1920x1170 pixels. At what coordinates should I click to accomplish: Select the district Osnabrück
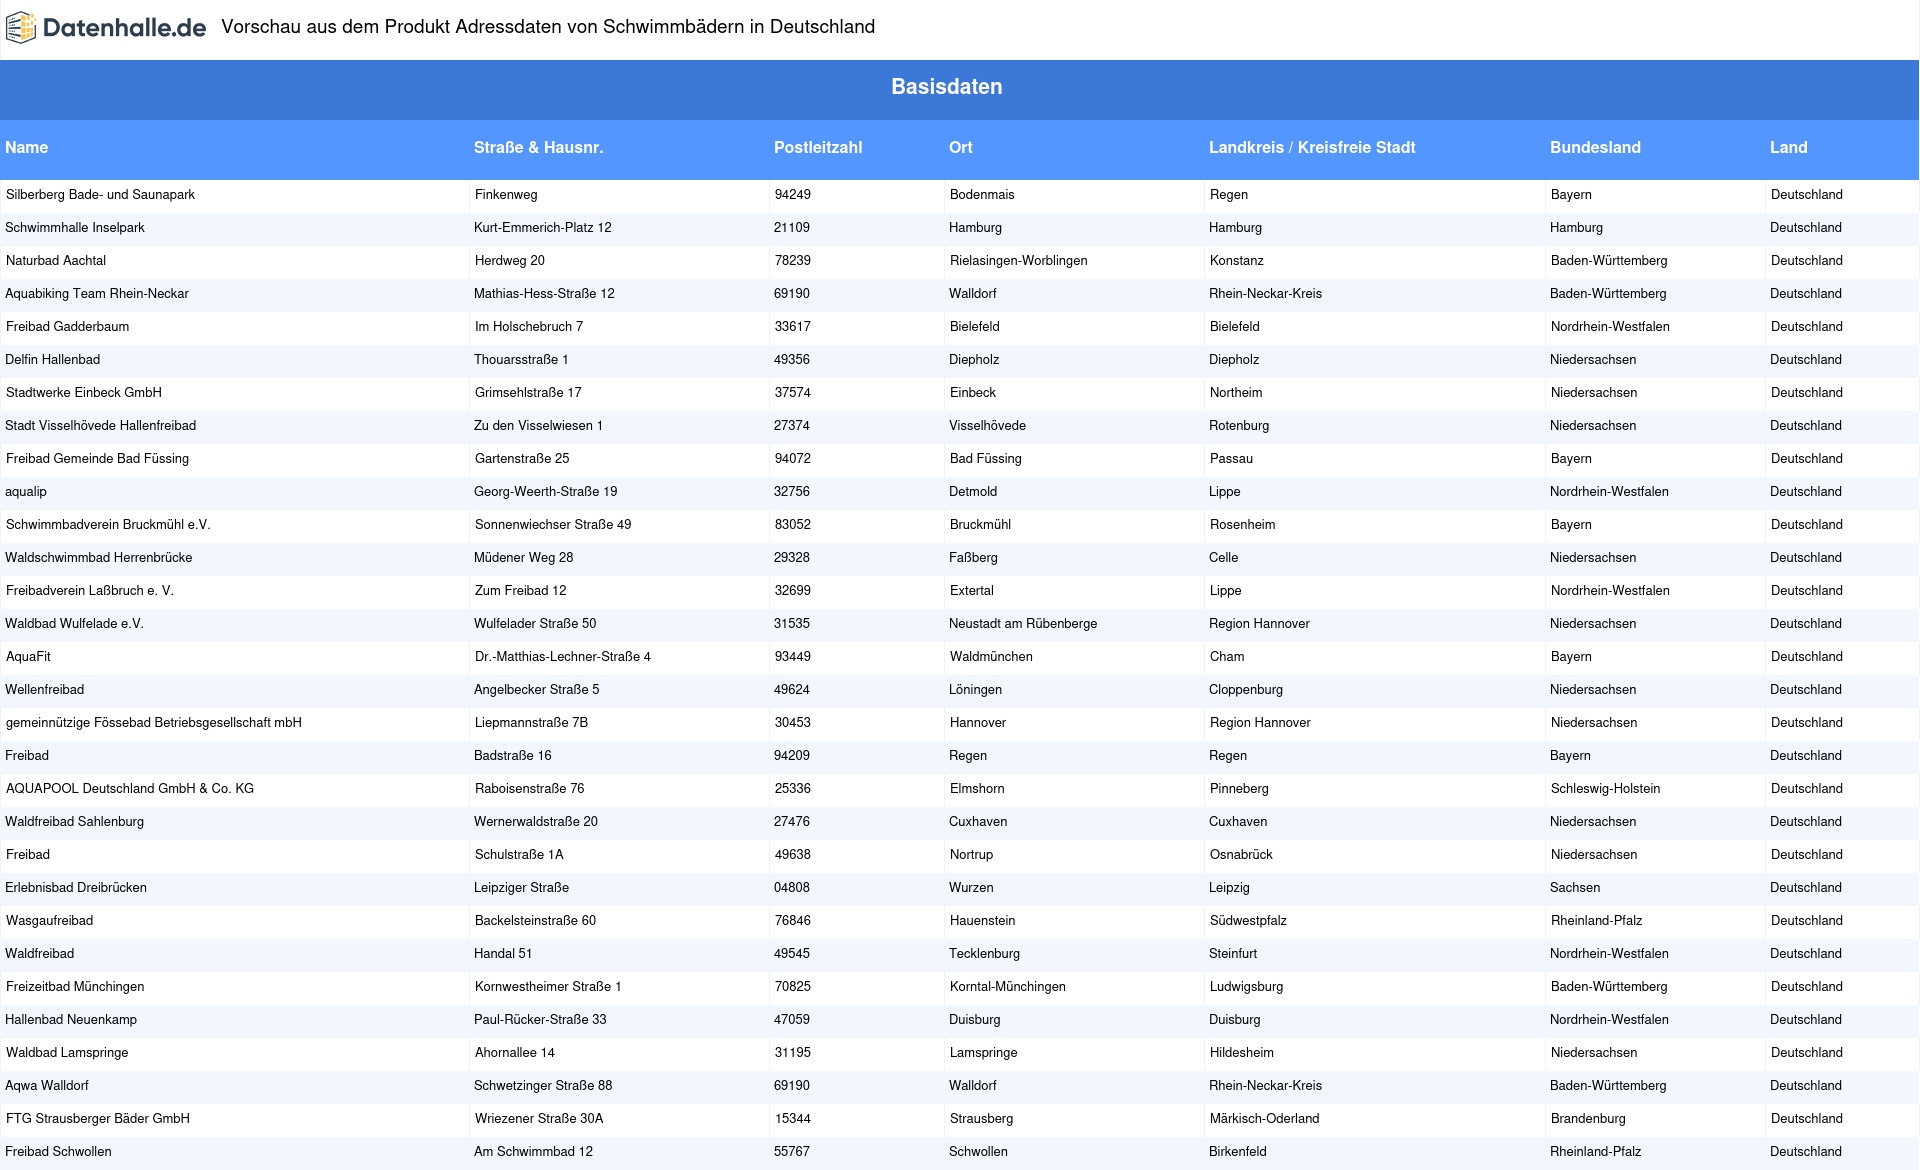1241,855
